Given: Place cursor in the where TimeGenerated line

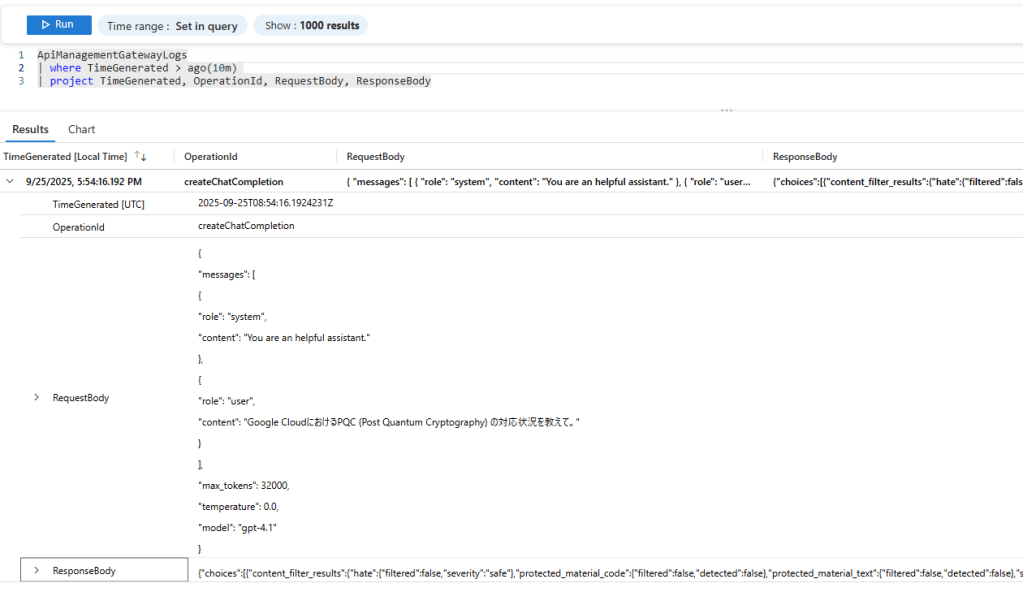Looking at the screenshot, I should 142,68.
